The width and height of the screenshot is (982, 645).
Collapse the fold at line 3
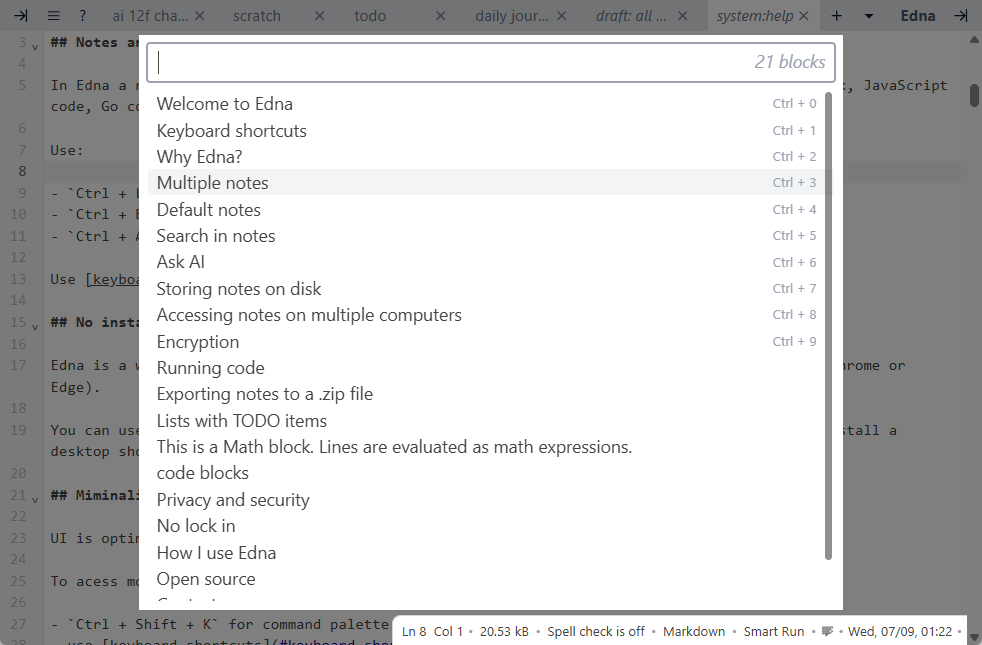[35, 46]
